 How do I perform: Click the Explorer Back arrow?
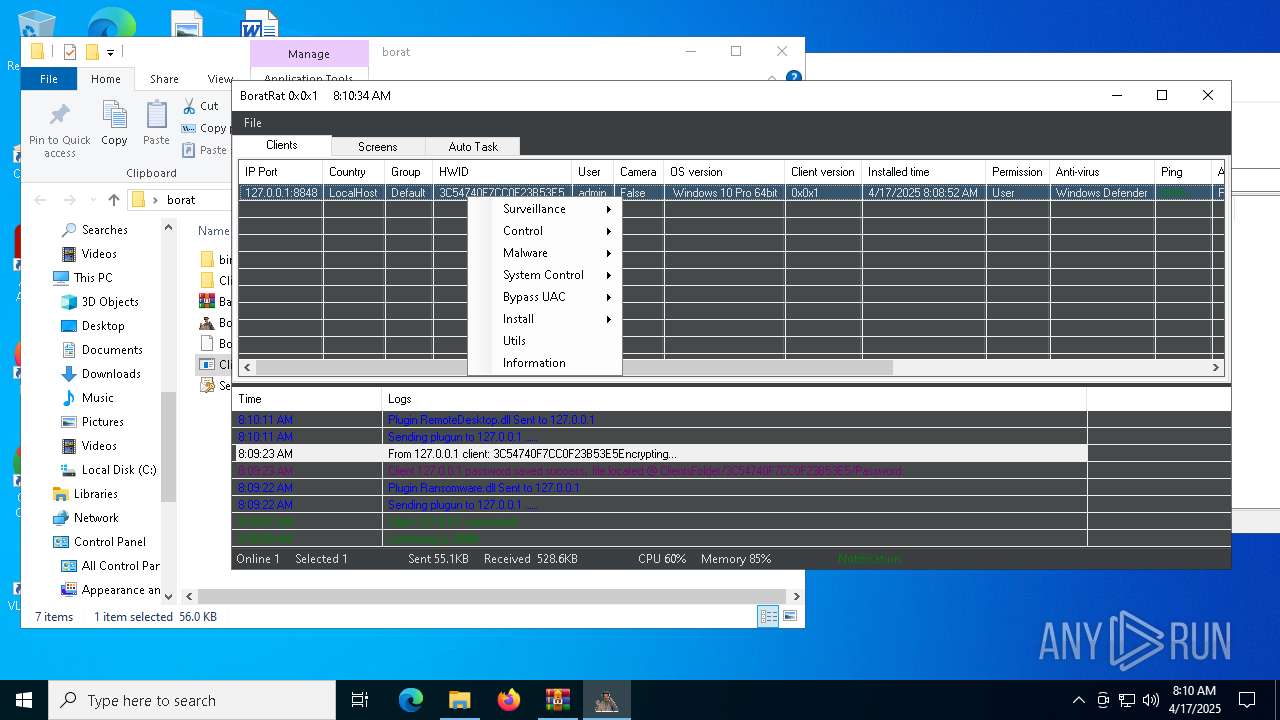(x=41, y=200)
